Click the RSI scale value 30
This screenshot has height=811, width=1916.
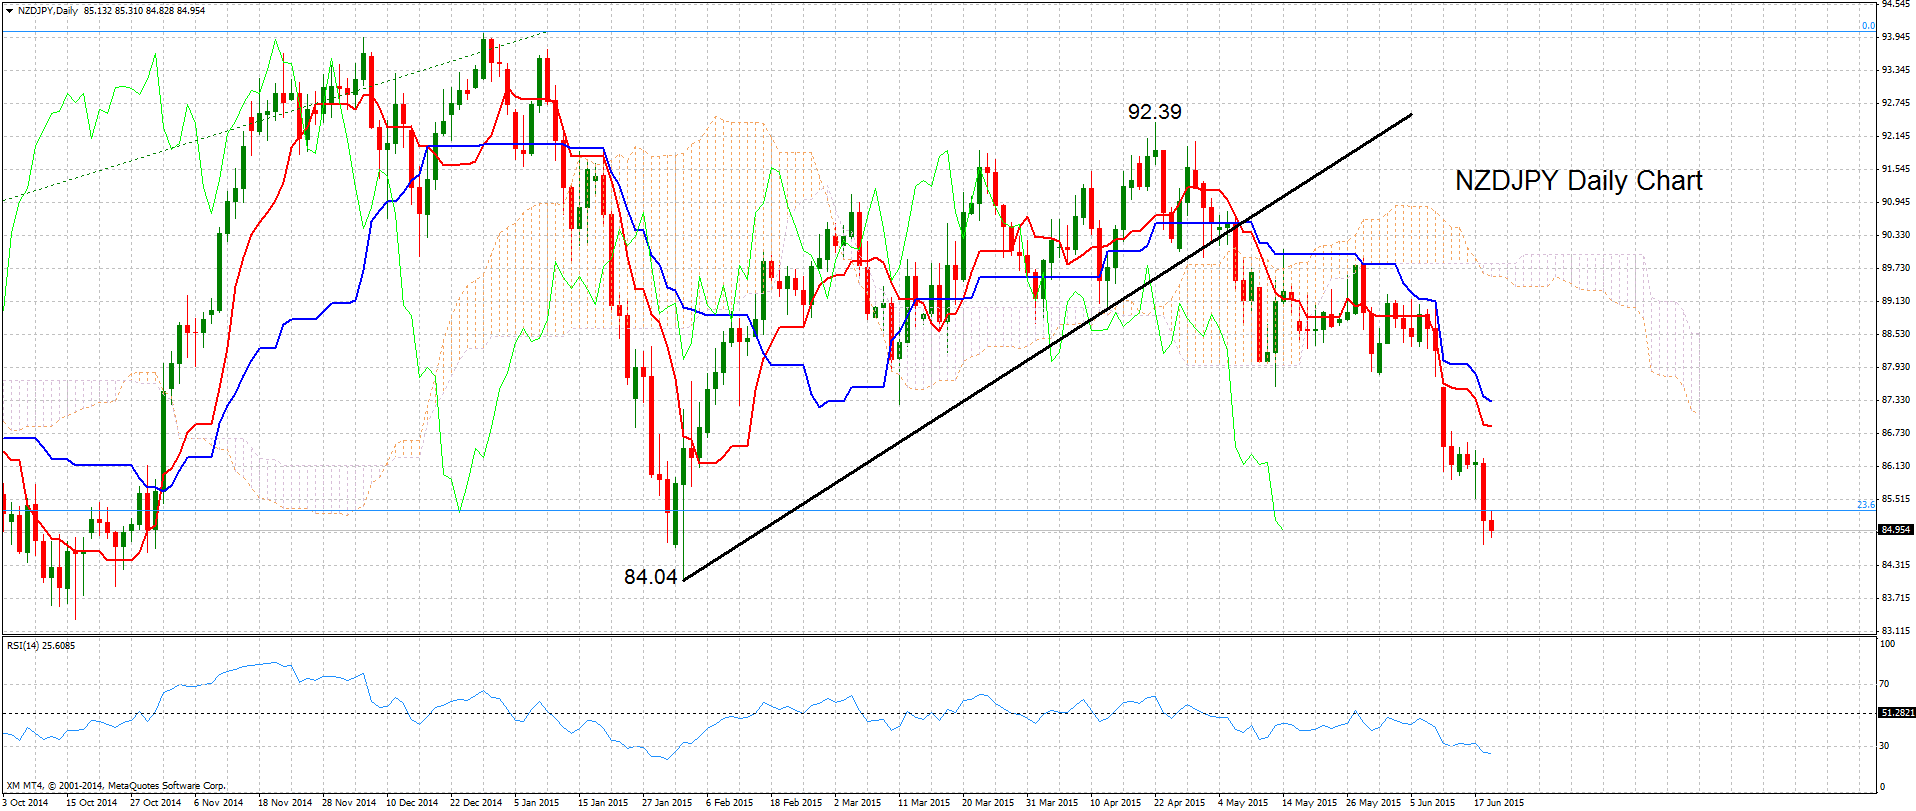(x=1884, y=746)
